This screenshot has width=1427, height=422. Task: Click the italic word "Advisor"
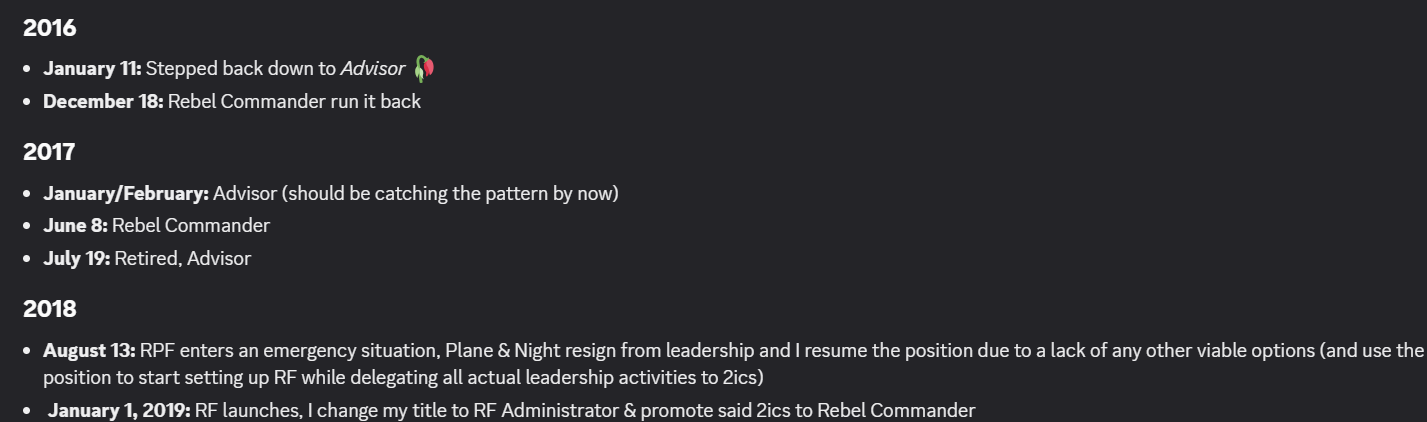tap(372, 69)
